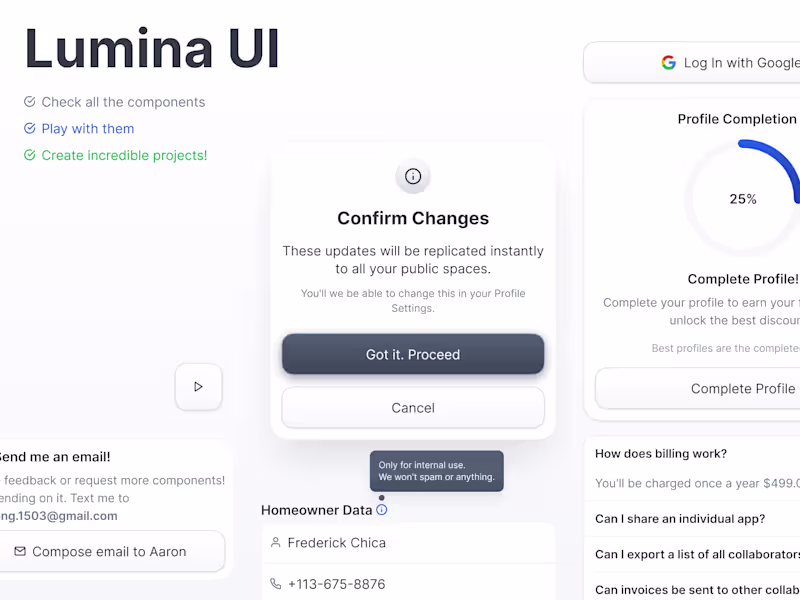Click the info icon above Confirm Changes
Viewport: 800px width, 600px height.
(413, 177)
